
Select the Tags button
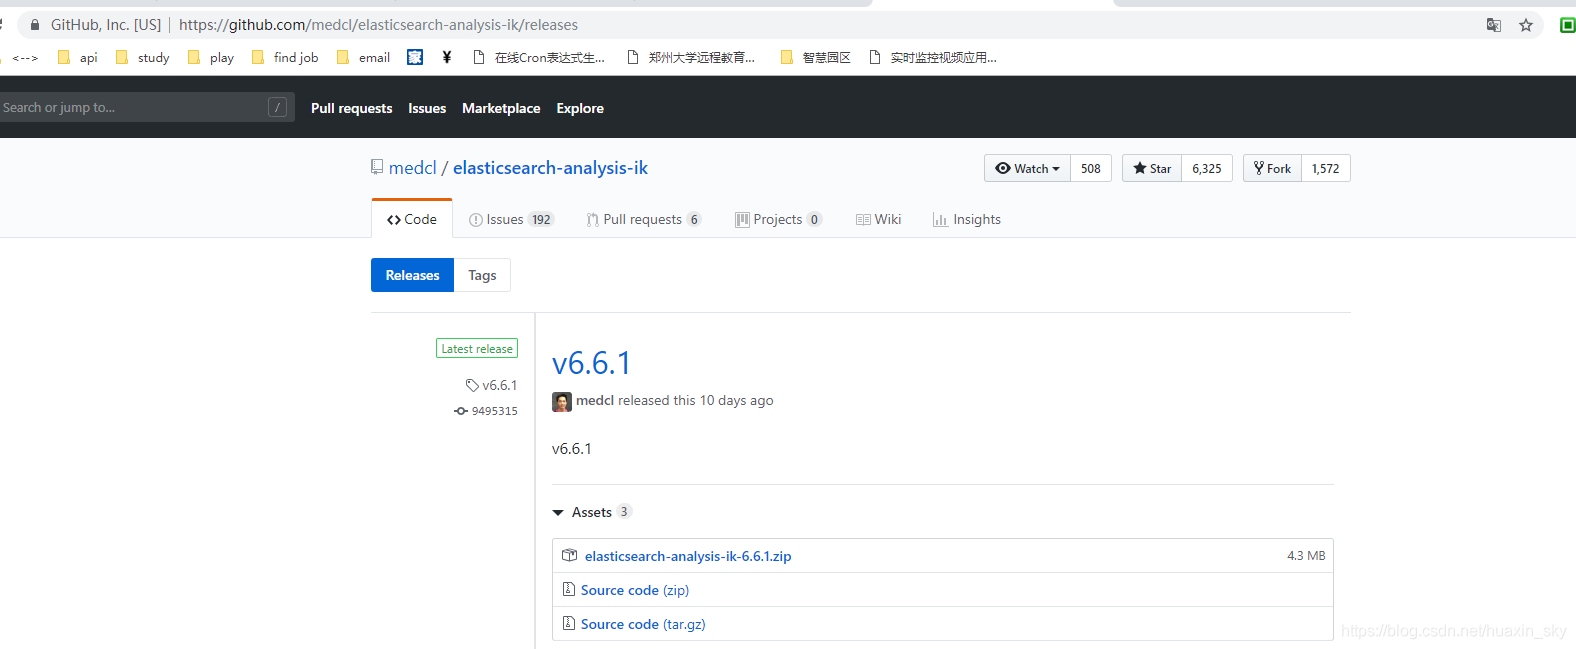click(482, 275)
